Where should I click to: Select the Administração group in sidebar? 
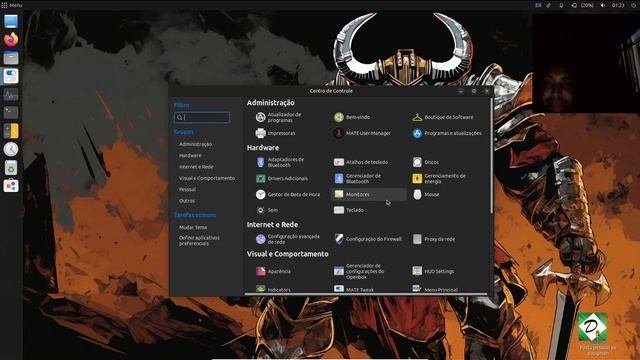coord(195,144)
